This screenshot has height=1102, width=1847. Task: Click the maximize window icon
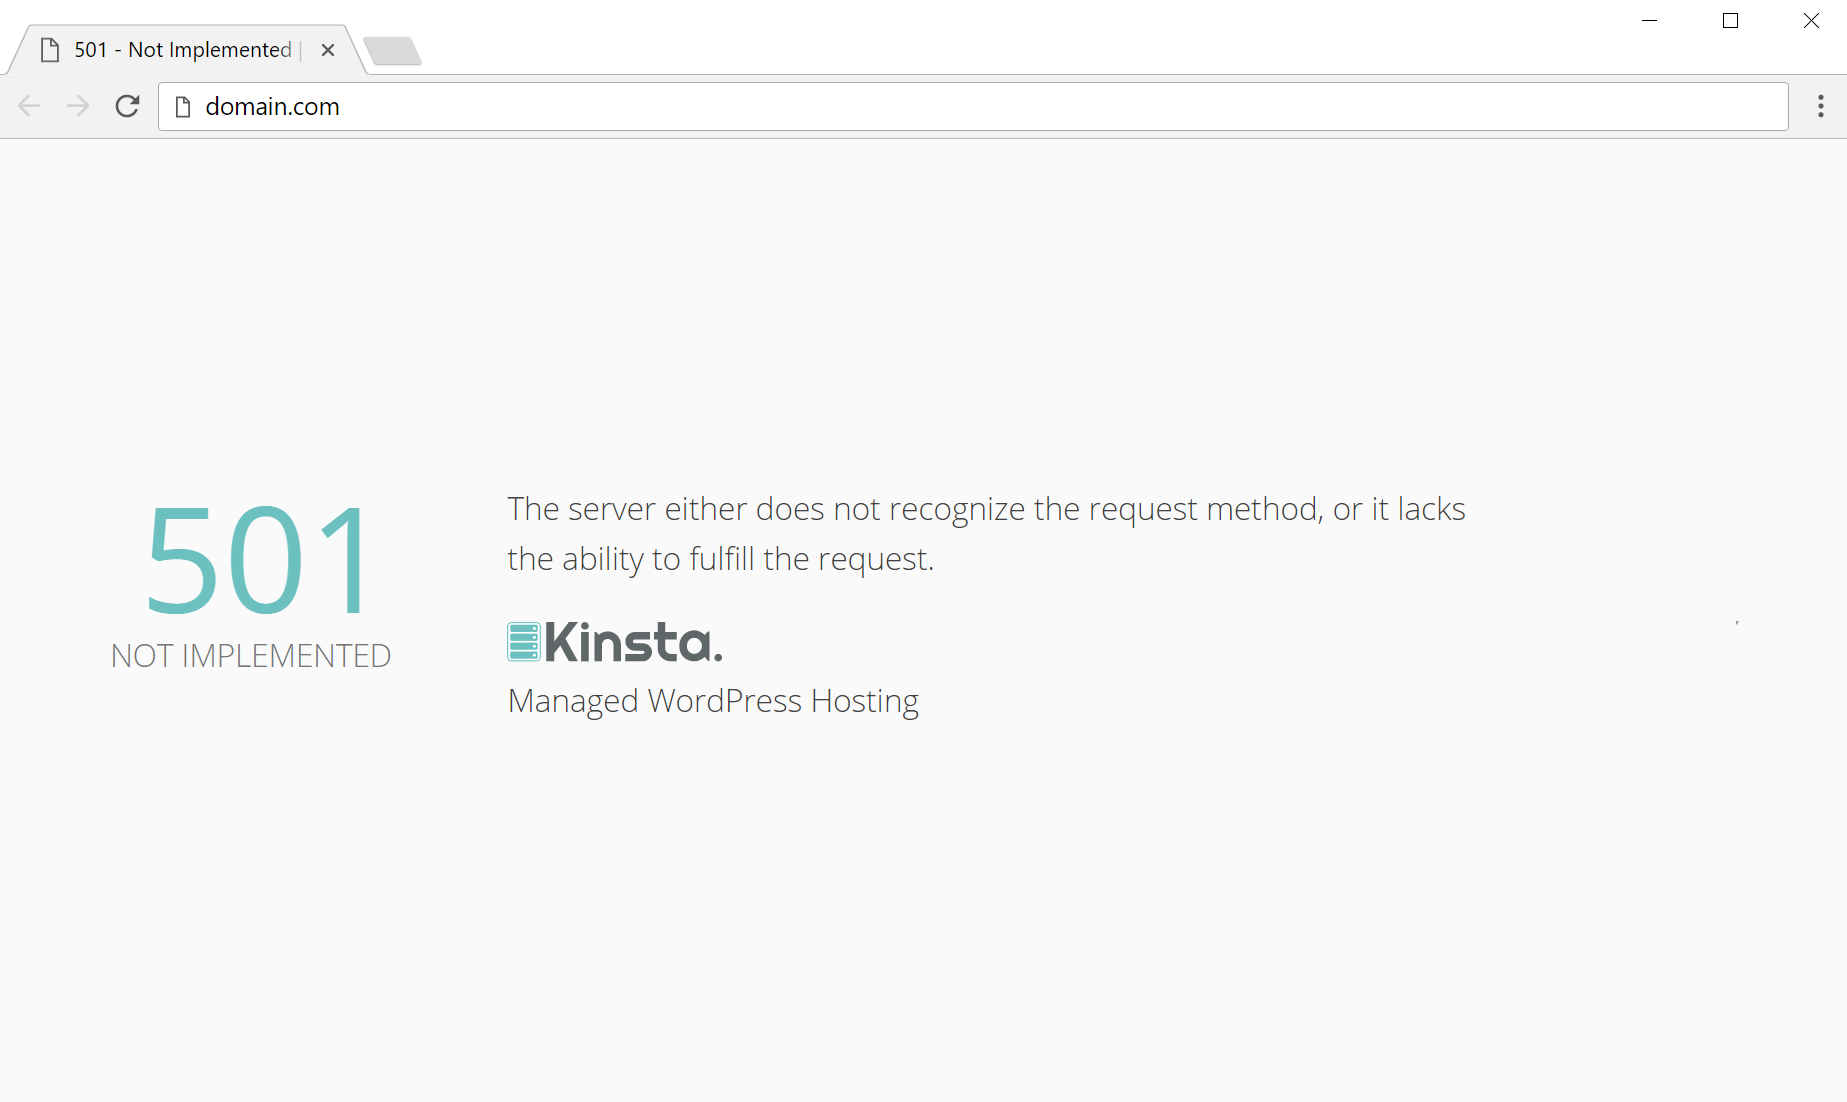pyautogui.click(x=1730, y=20)
